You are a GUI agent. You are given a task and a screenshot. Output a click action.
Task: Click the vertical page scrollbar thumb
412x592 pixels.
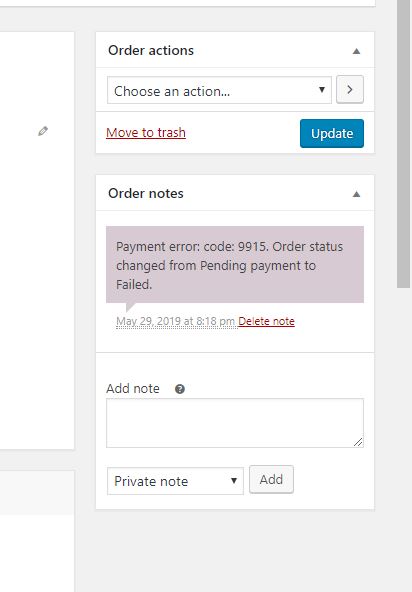(404, 143)
